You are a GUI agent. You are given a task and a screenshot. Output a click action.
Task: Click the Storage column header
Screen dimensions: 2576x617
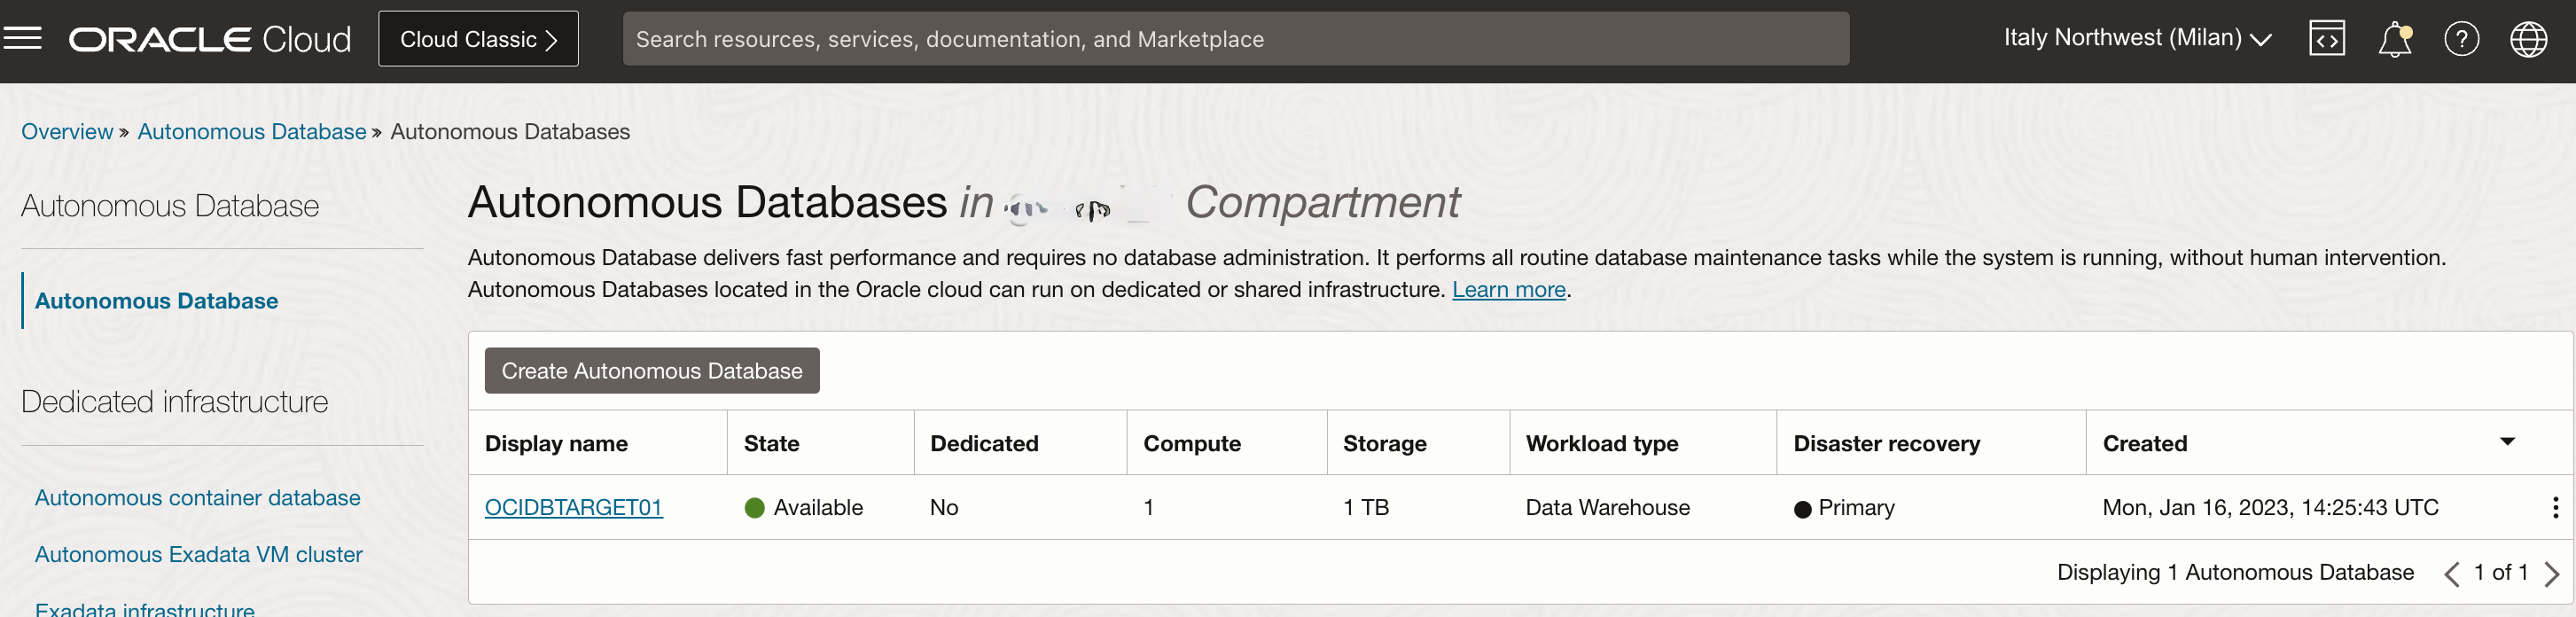(x=1384, y=443)
